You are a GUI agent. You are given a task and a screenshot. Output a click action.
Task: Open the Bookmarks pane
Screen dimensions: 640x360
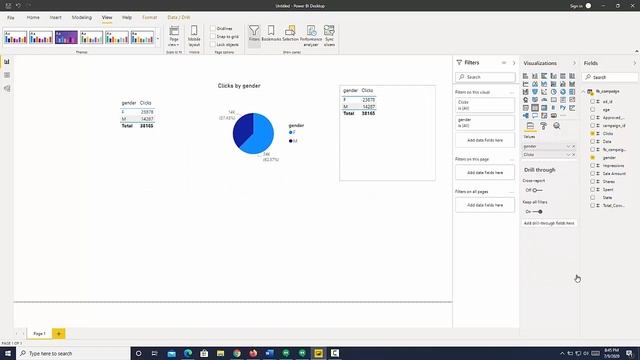[x=271, y=34]
